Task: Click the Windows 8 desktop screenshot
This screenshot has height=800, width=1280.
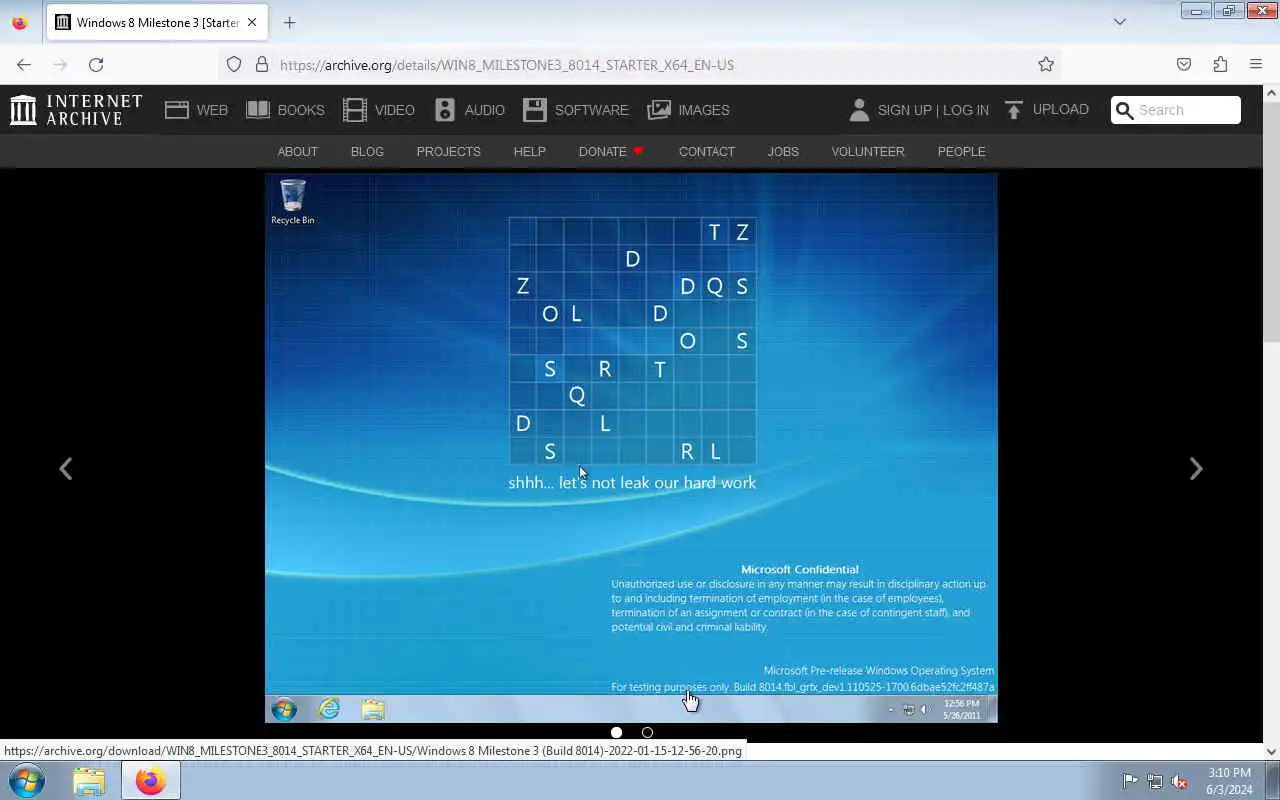Action: click(x=631, y=448)
